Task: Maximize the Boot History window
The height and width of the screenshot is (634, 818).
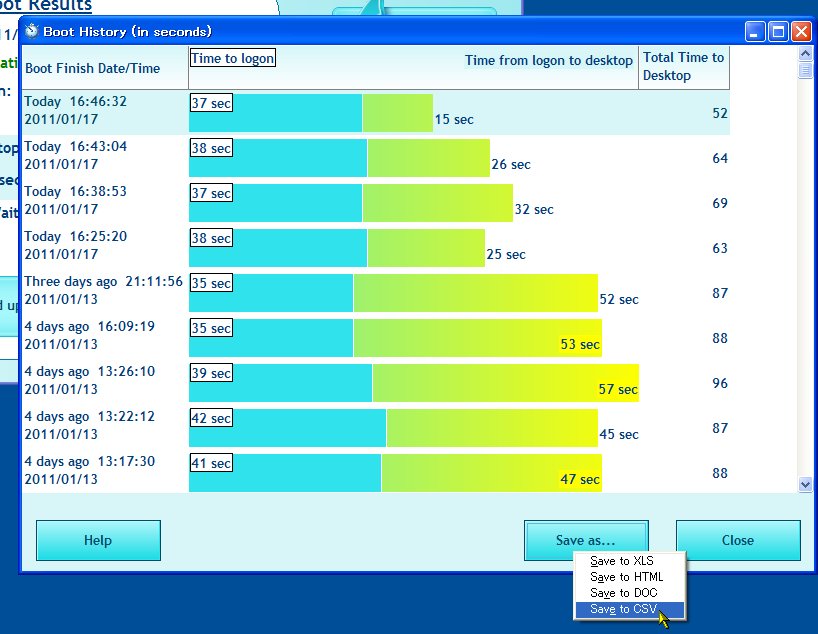Action: [778, 32]
